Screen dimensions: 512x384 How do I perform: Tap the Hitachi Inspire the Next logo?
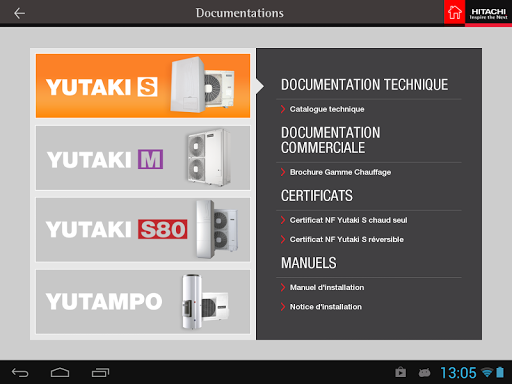pos(488,13)
